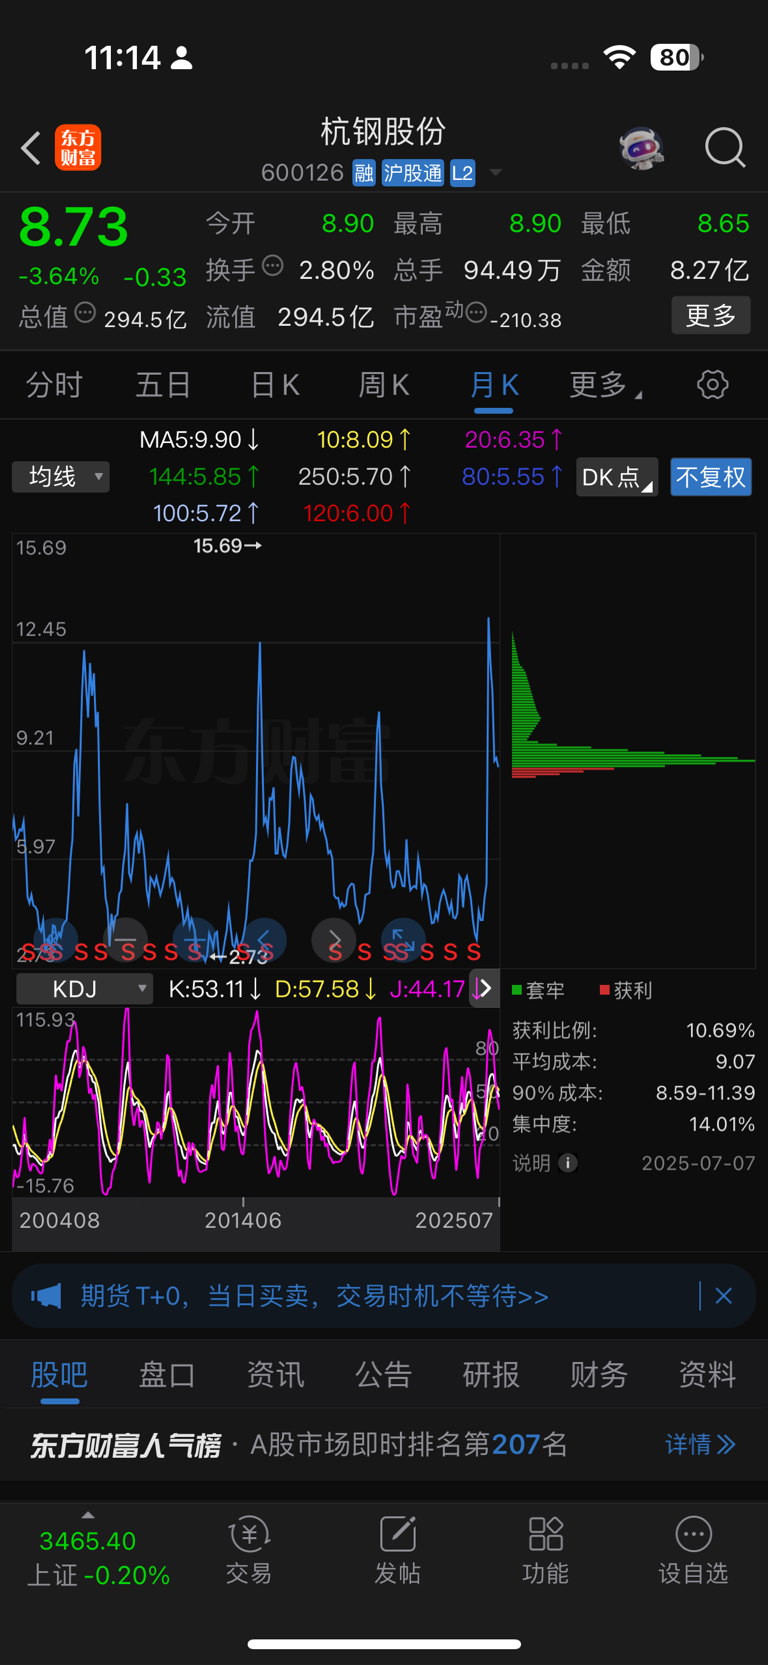Tap the 获利 red legend
The width and height of the screenshot is (769, 1665).
click(625, 990)
